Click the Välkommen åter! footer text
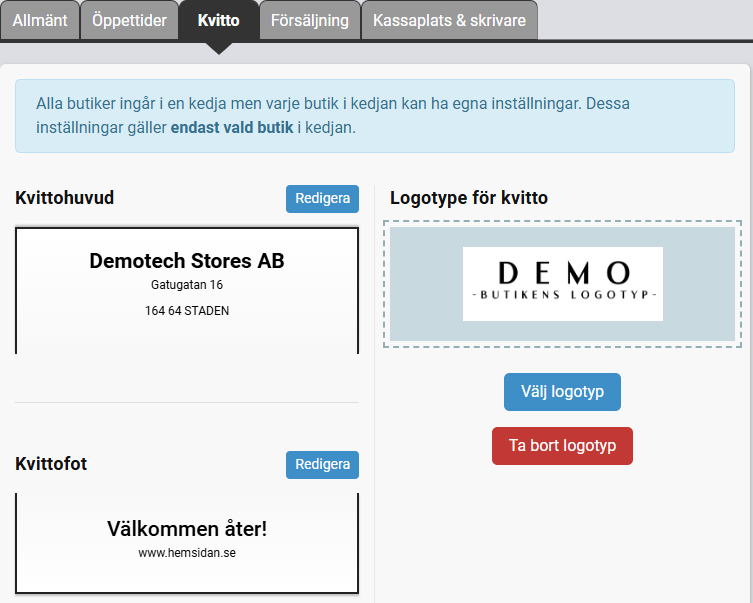Image resolution: width=753 pixels, height=603 pixels. (x=187, y=529)
